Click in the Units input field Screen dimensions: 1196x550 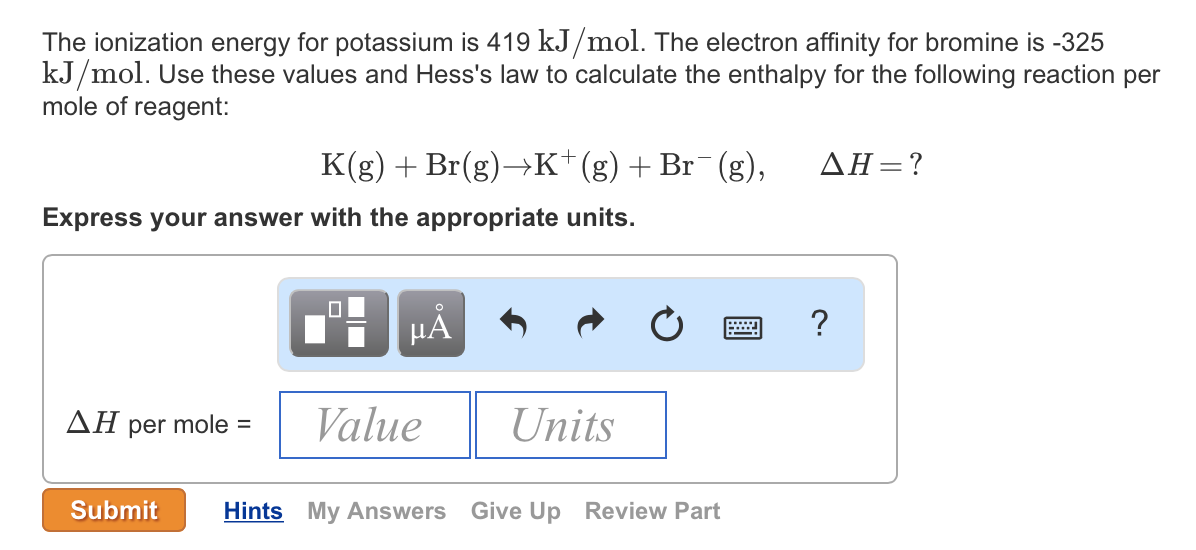(x=571, y=425)
